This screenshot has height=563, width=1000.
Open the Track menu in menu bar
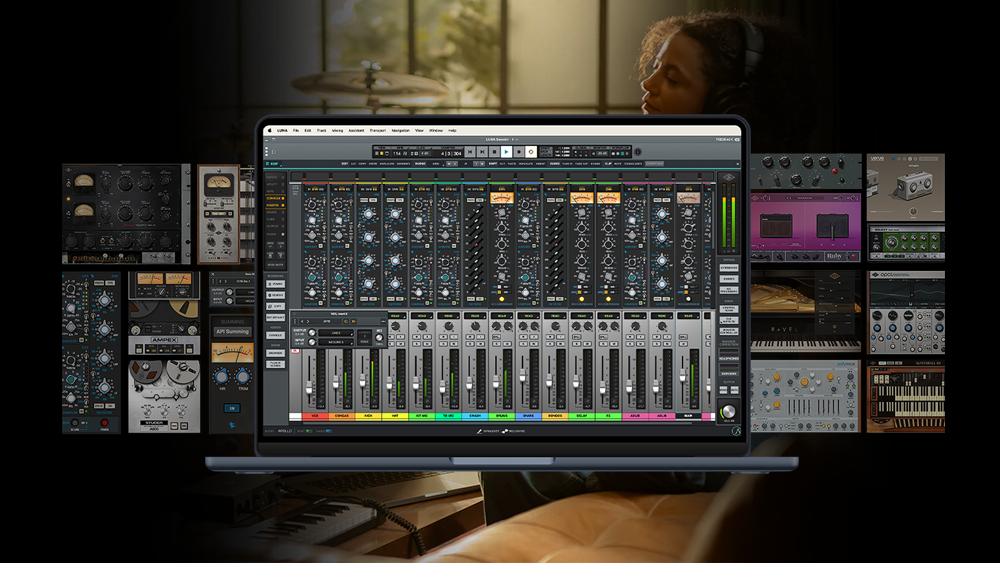point(320,131)
